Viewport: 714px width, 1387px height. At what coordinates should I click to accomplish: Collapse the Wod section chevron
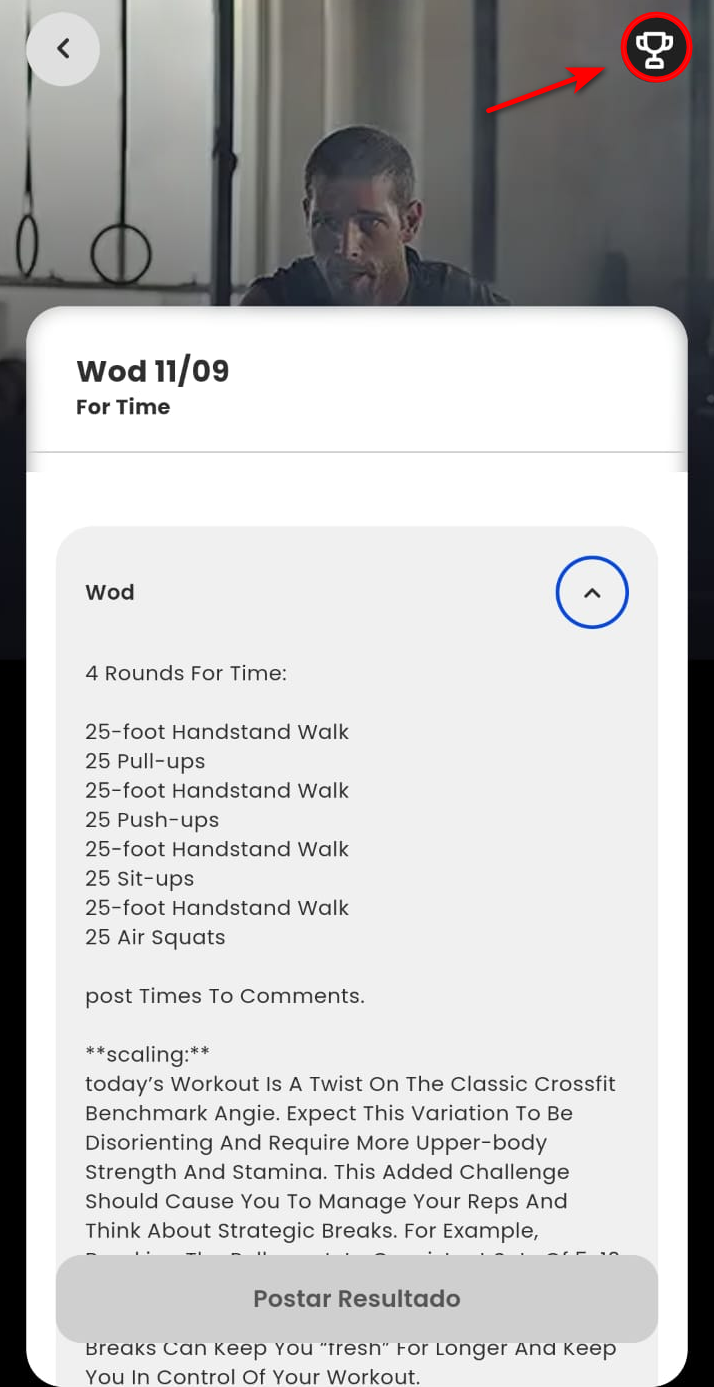coord(592,592)
